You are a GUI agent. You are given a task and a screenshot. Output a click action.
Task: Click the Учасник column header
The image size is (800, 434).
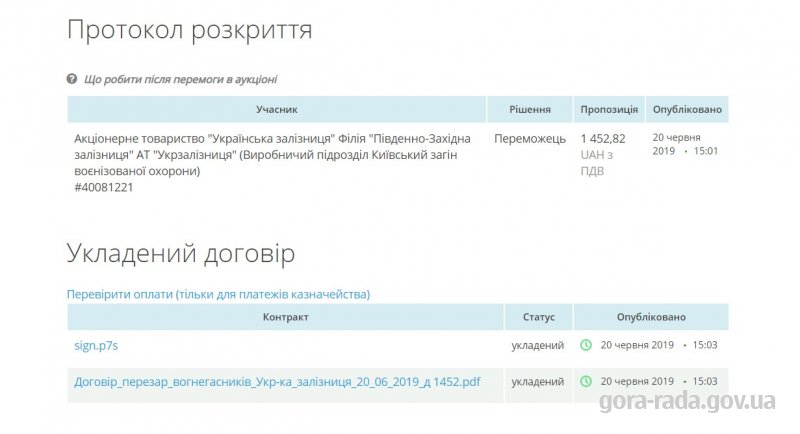pyautogui.click(x=277, y=109)
